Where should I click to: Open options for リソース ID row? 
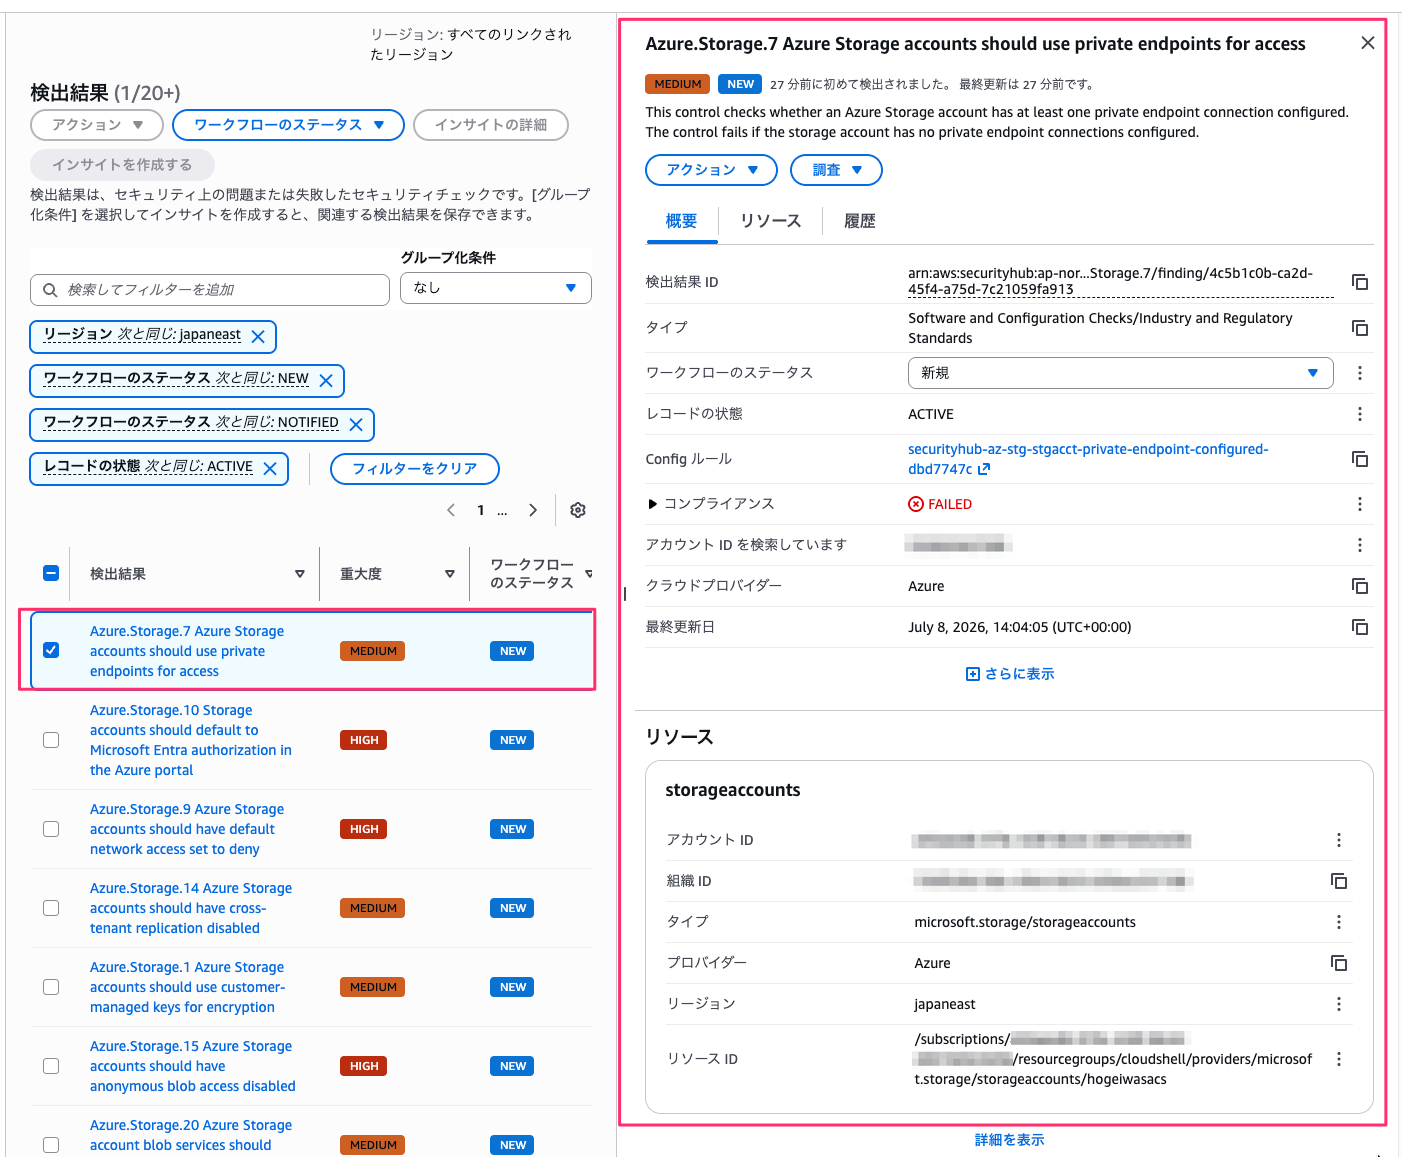tap(1339, 1059)
